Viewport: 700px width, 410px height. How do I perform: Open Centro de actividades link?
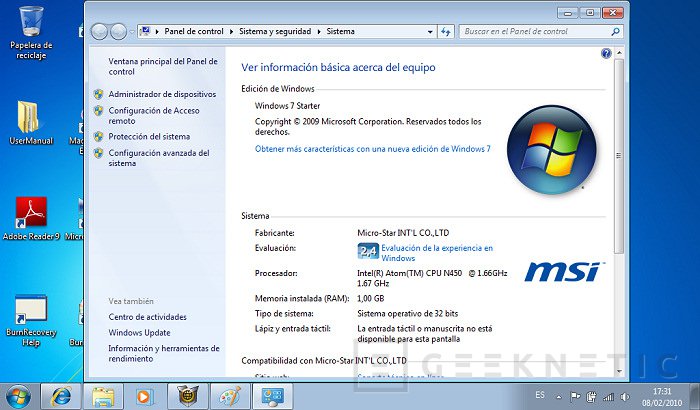tap(147, 317)
